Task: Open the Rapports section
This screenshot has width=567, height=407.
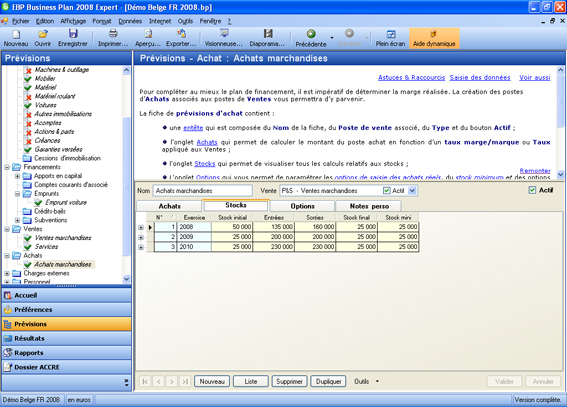Action: click(67, 353)
